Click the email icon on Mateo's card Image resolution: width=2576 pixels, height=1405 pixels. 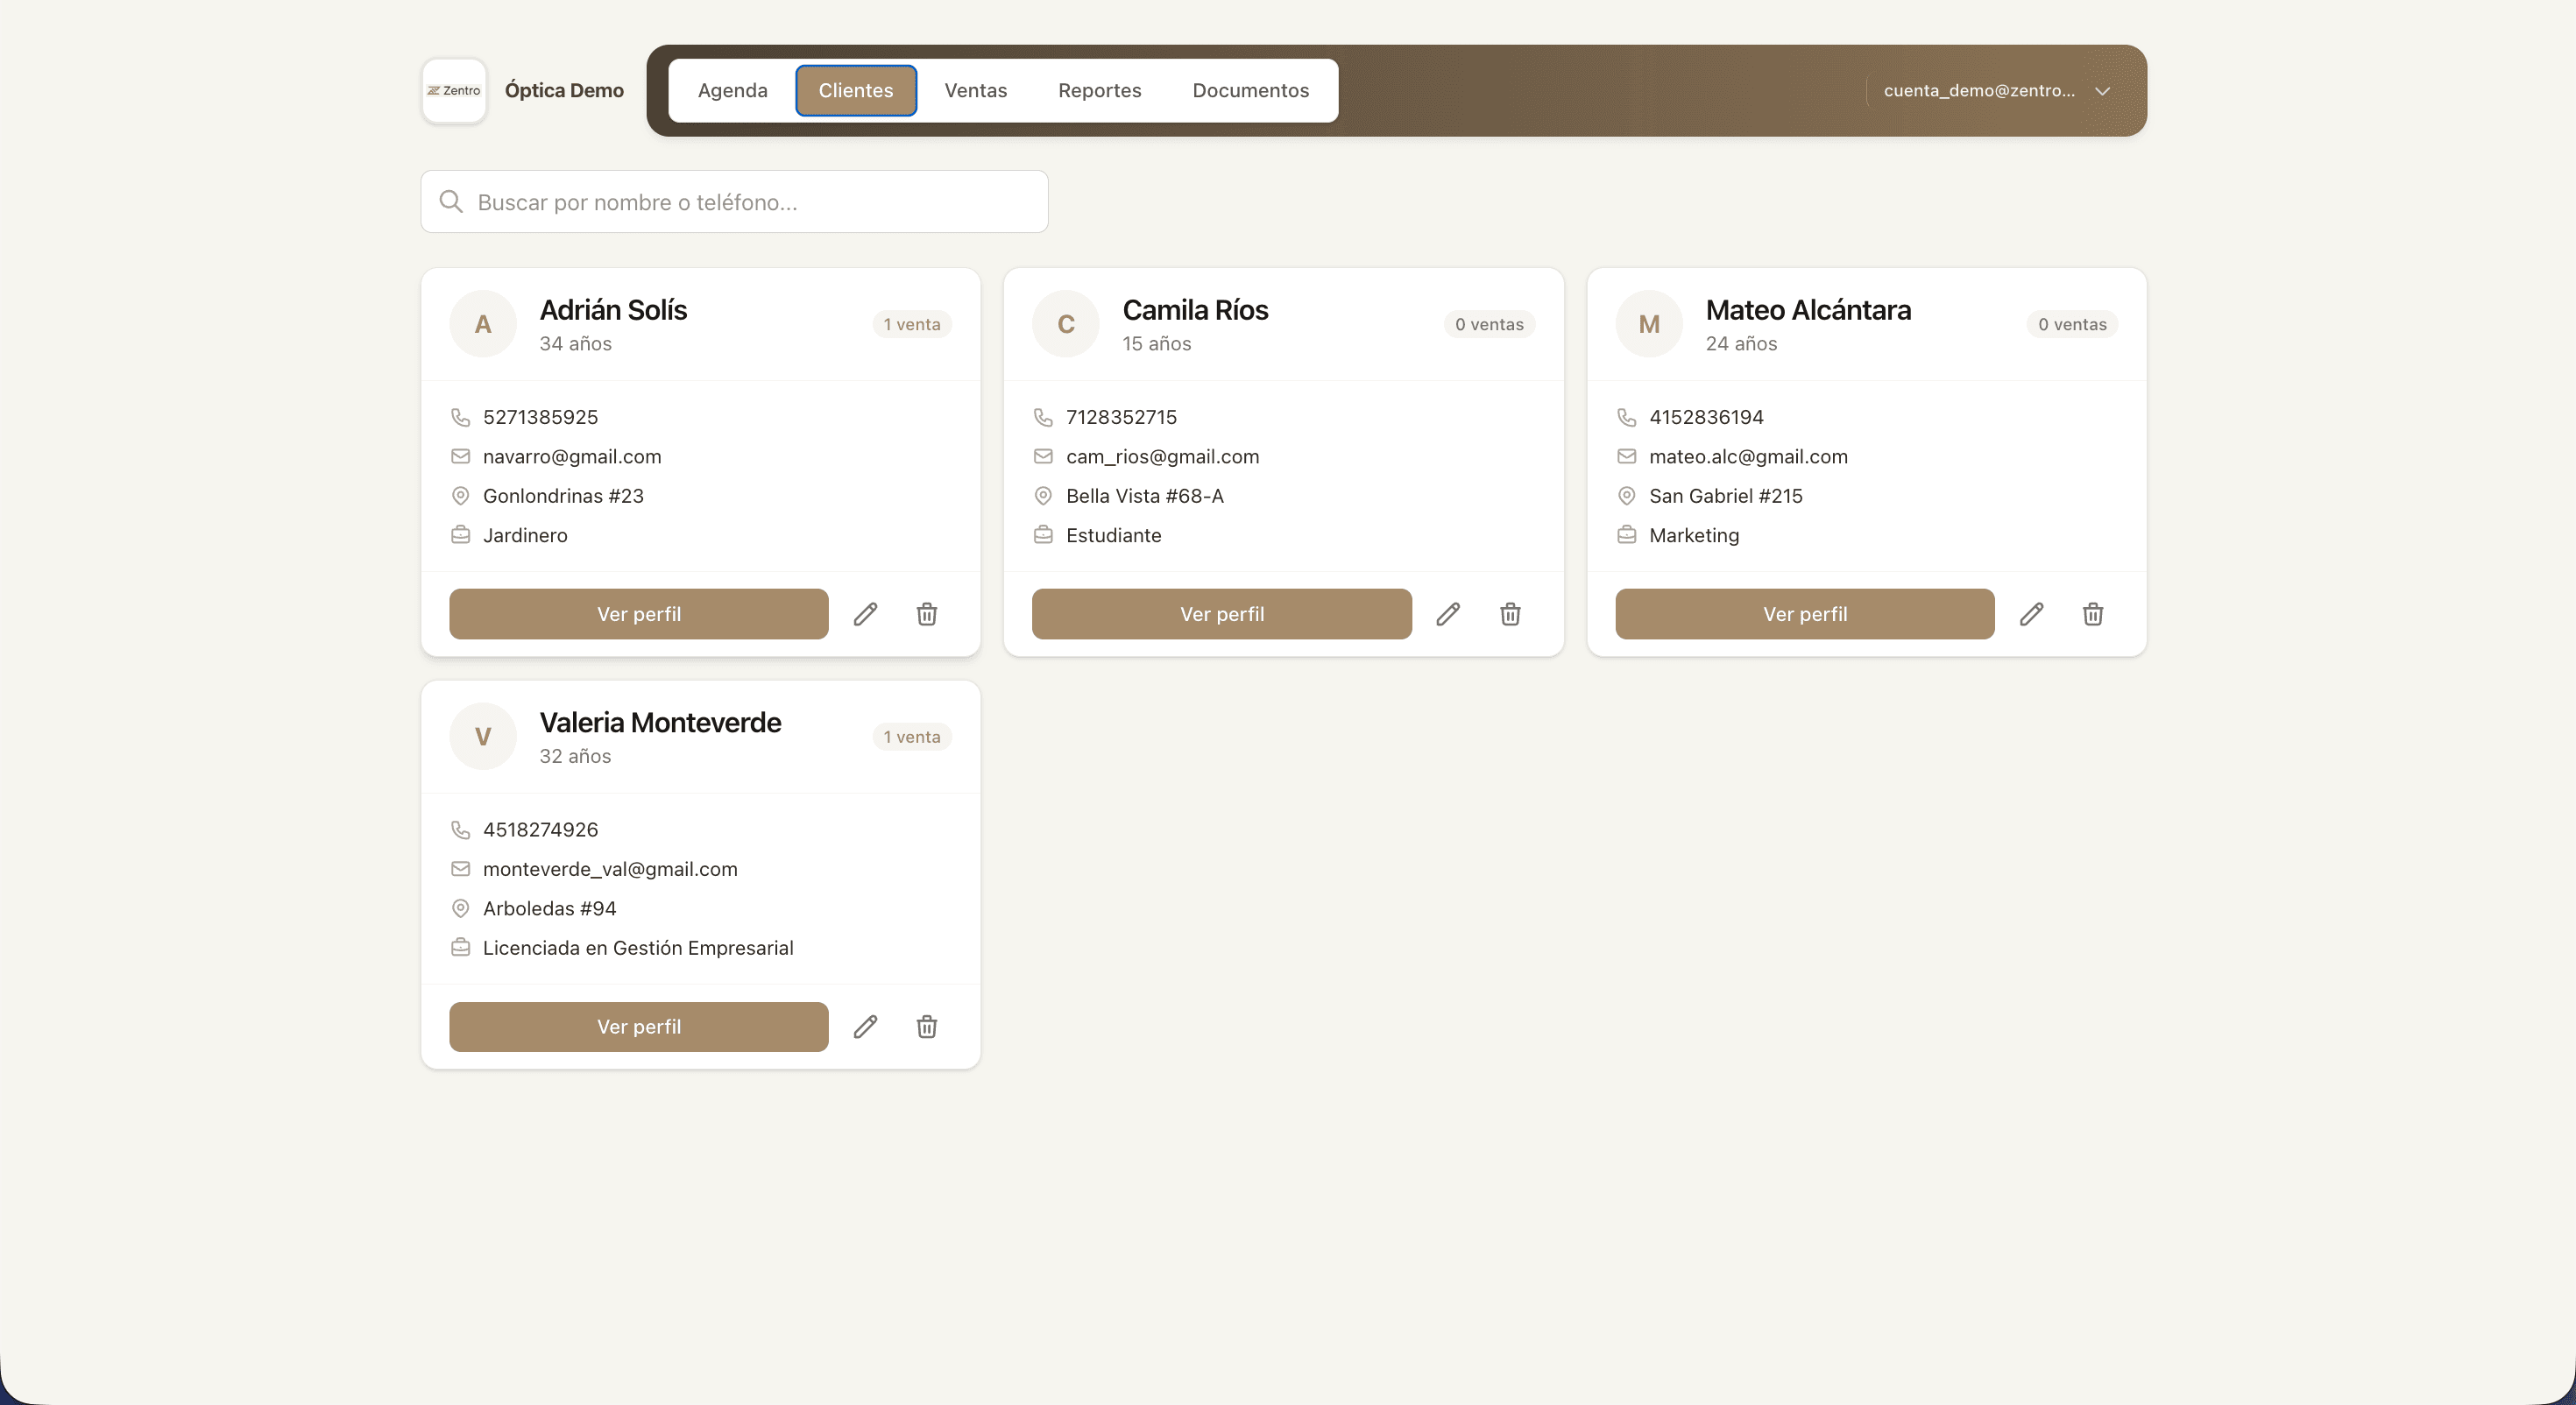coord(1625,456)
